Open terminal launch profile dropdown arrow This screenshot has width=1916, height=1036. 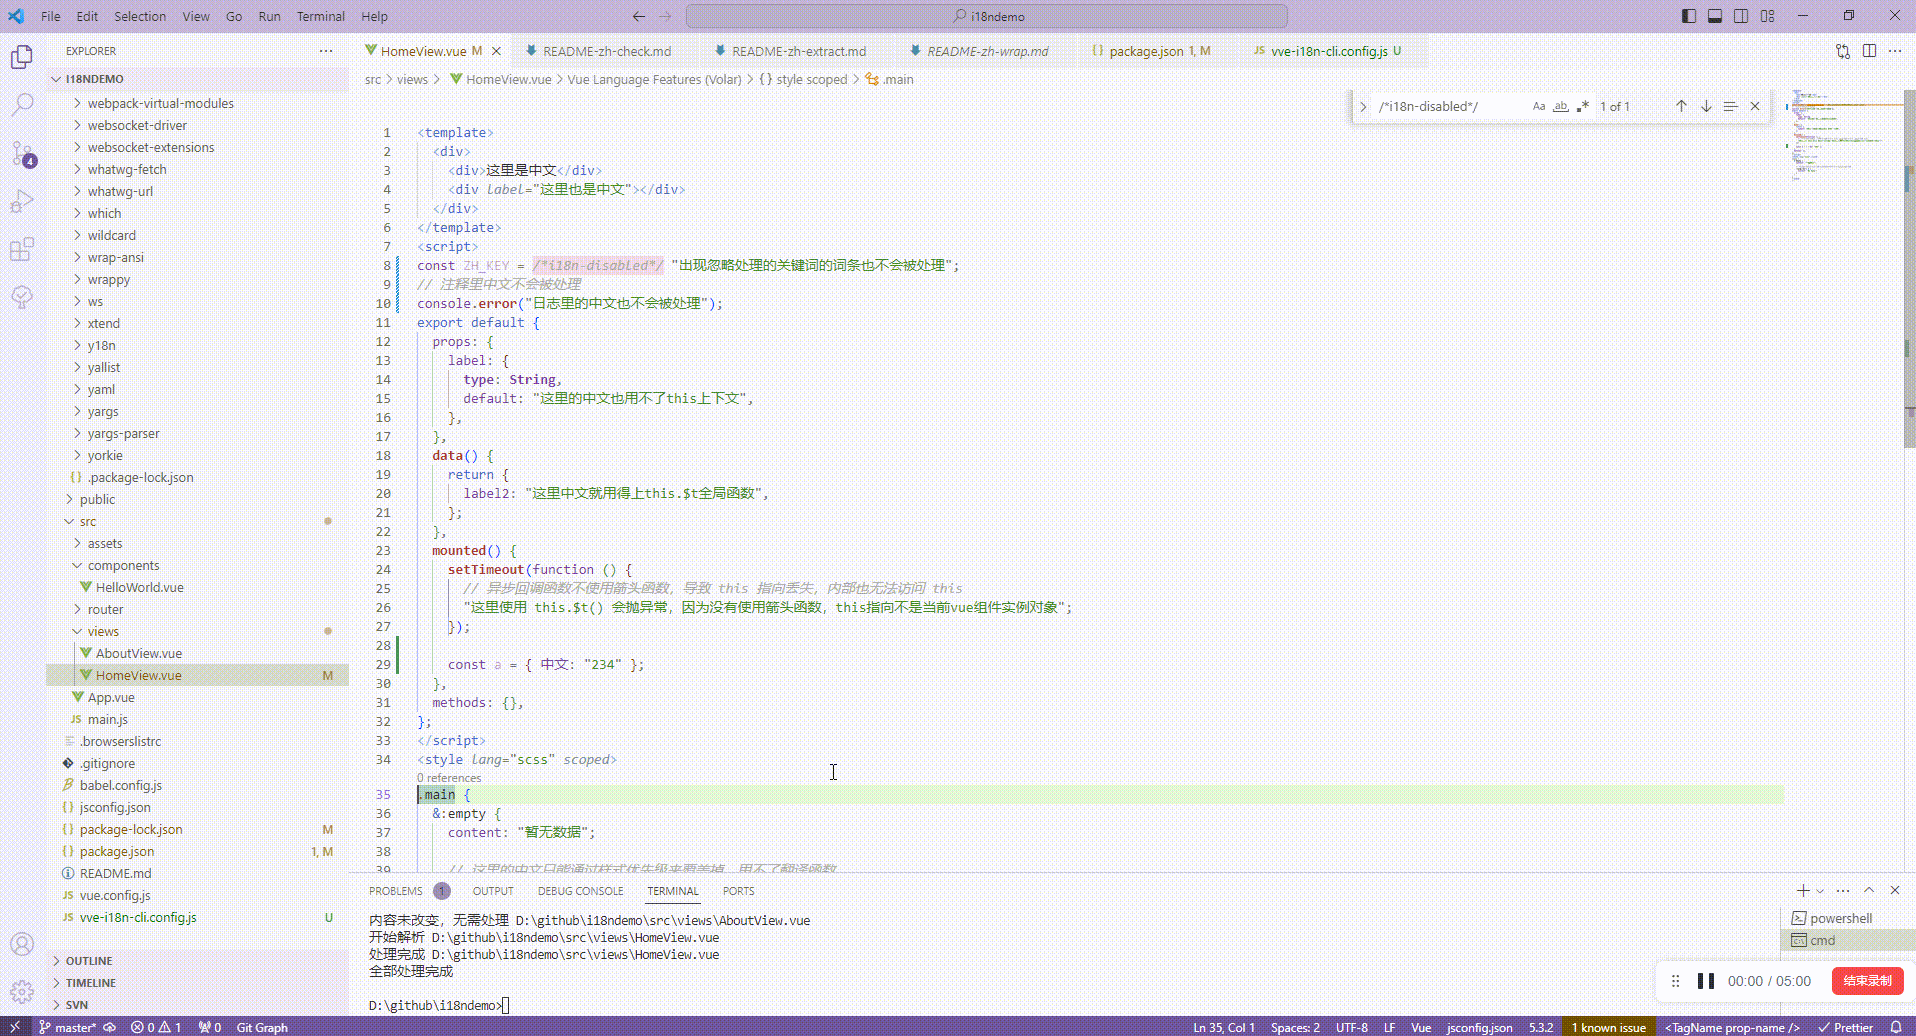[x=1820, y=890]
